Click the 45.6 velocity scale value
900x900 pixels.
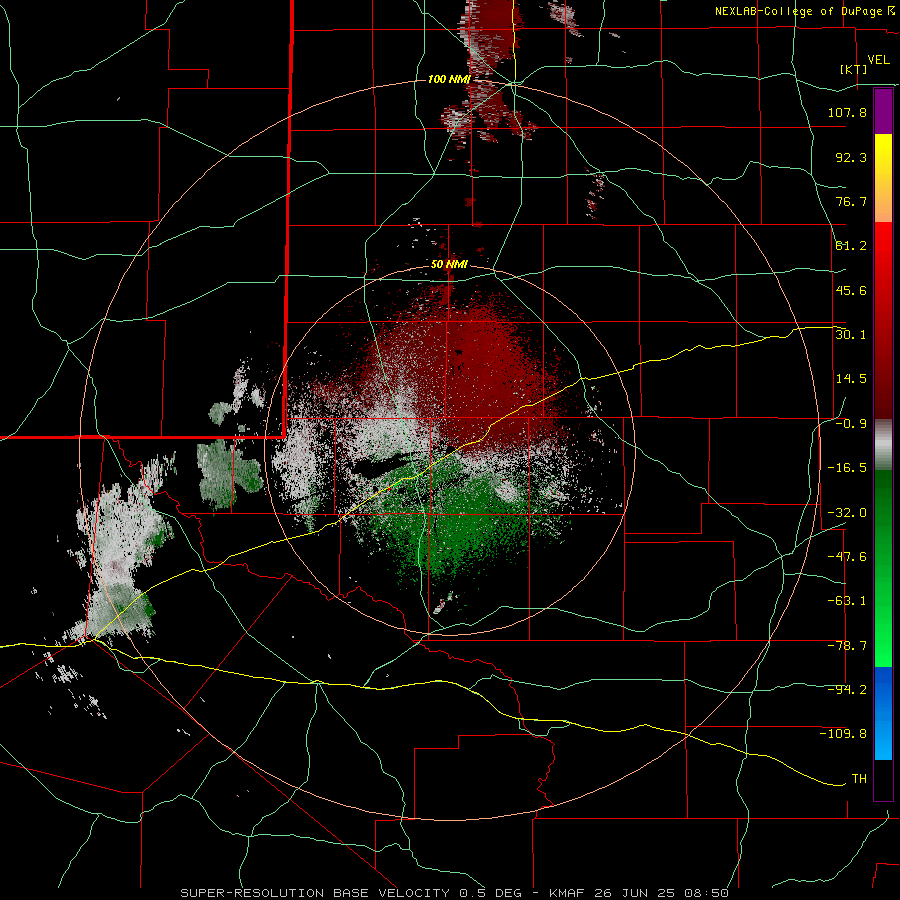pyautogui.click(x=851, y=290)
